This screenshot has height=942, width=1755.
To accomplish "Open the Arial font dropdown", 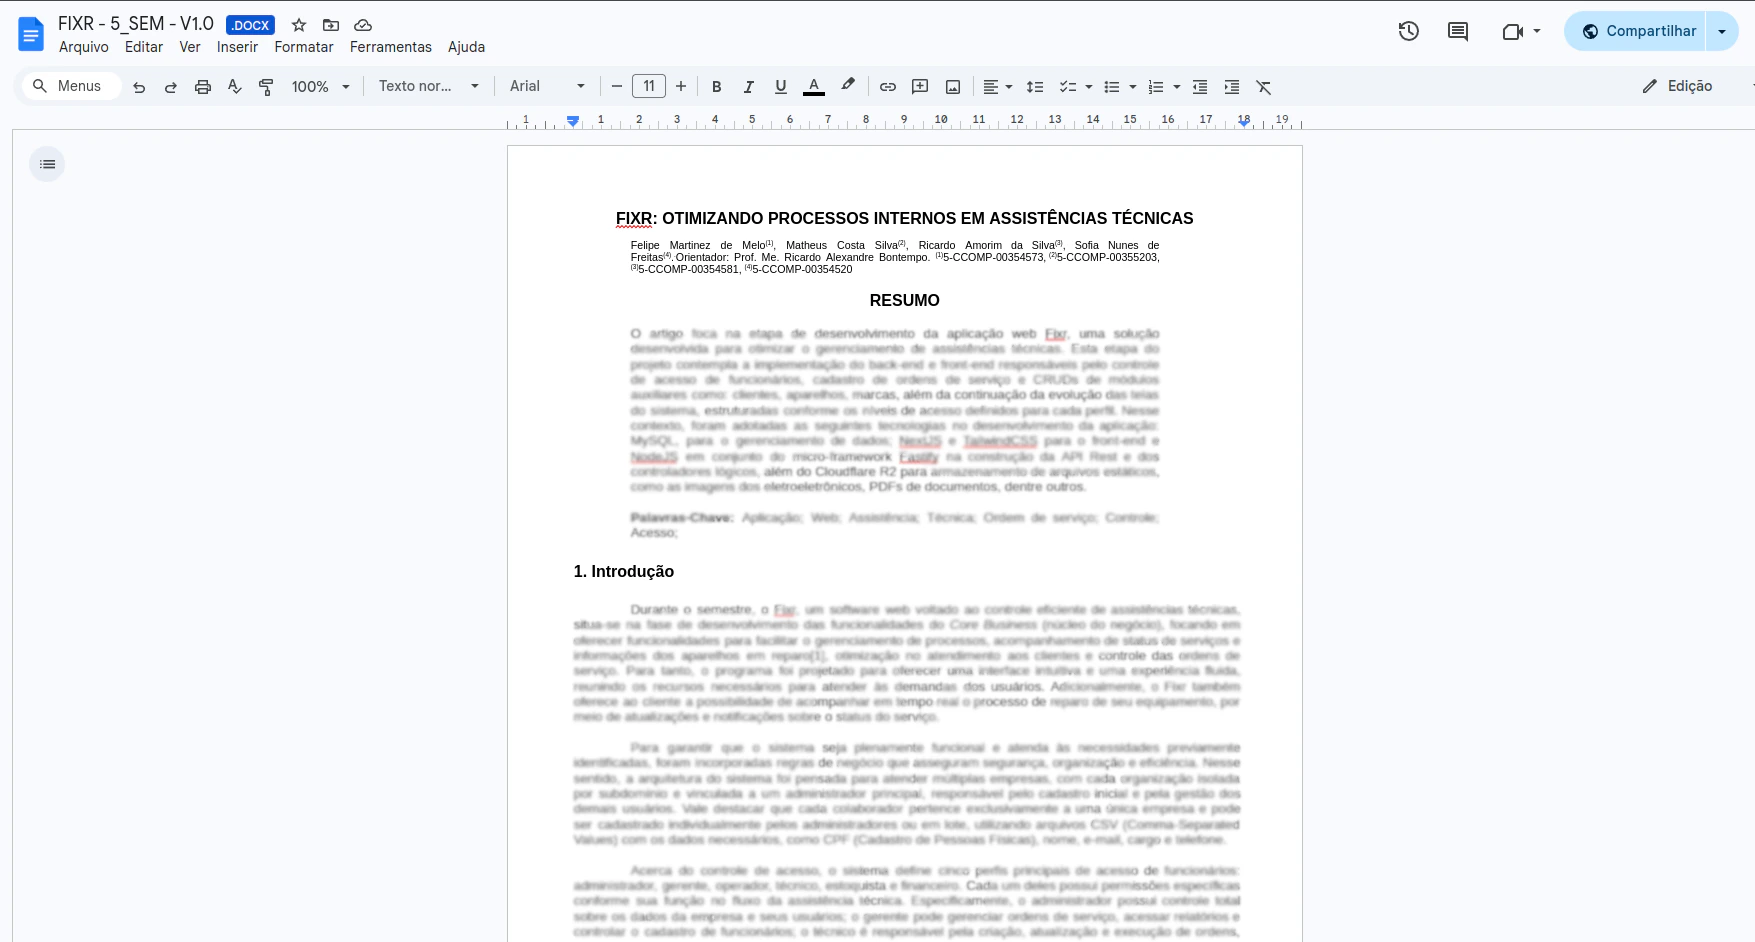I will tap(548, 87).
